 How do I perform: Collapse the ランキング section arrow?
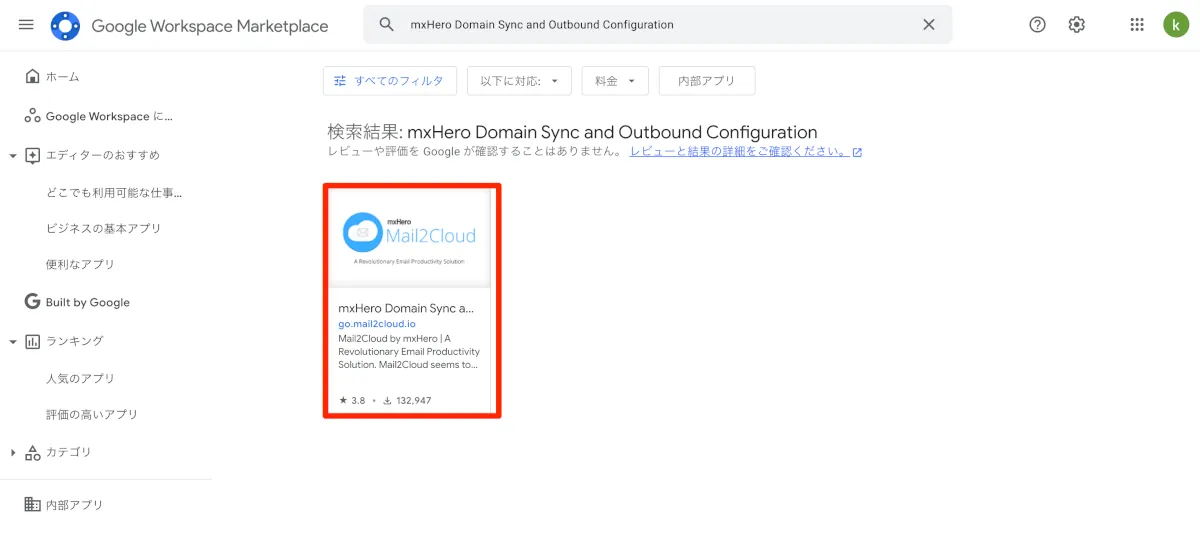12,342
